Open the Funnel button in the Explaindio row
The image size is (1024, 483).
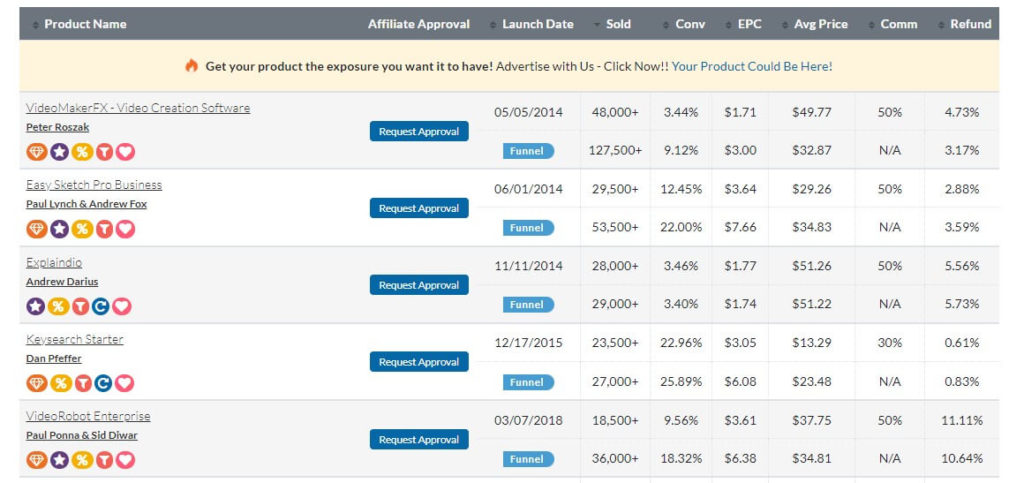(x=528, y=305)
